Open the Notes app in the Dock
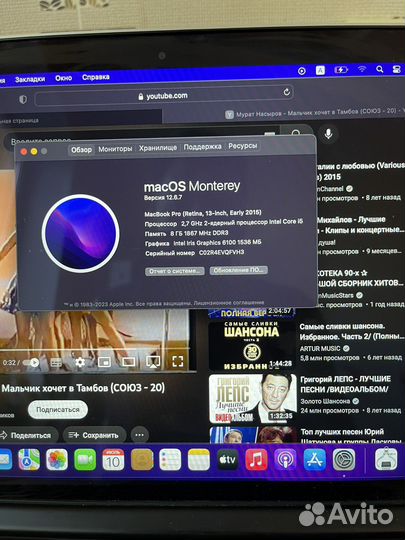Image resolution: width=405 pixels, height=540 pixels. 199,460
